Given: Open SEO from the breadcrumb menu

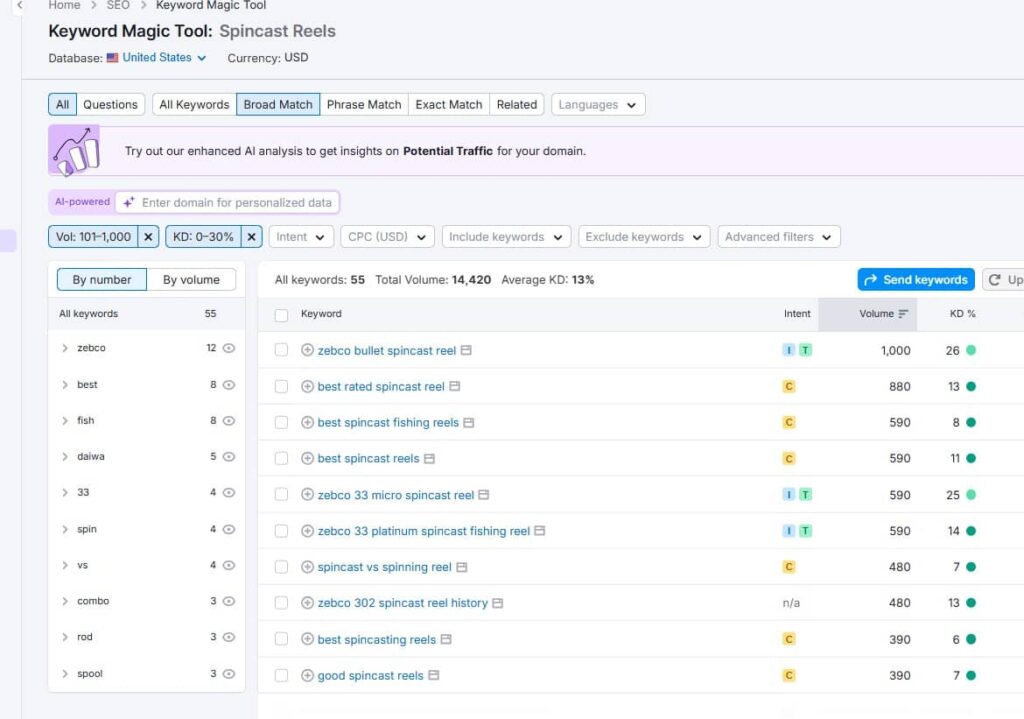Looking at the screenshot, I should (x=117, y=6).
